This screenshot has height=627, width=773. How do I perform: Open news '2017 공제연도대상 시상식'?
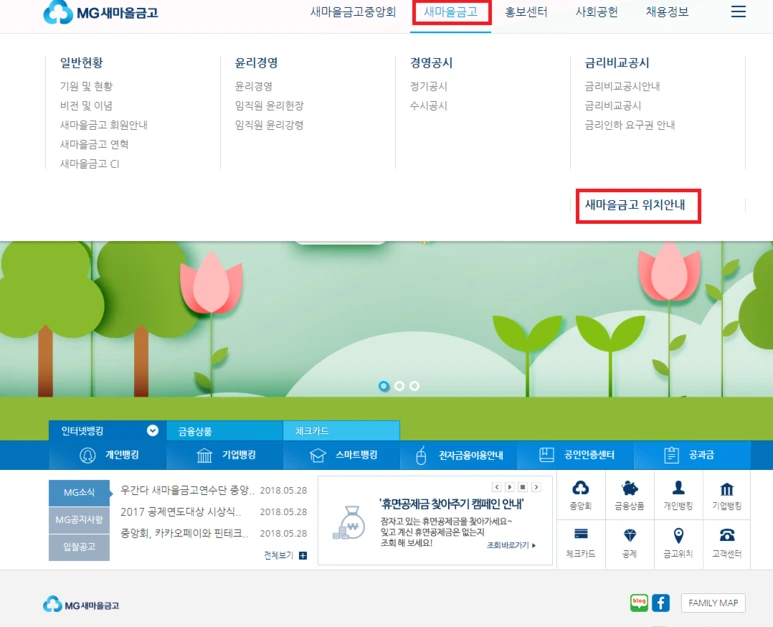click(x=180, y=512)
